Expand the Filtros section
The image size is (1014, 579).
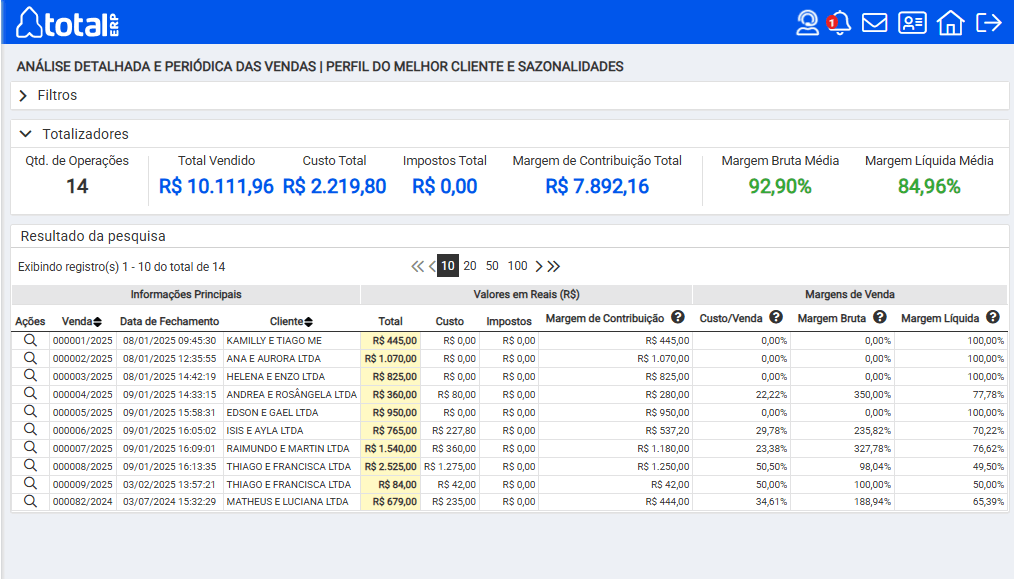tap(23, 96)
